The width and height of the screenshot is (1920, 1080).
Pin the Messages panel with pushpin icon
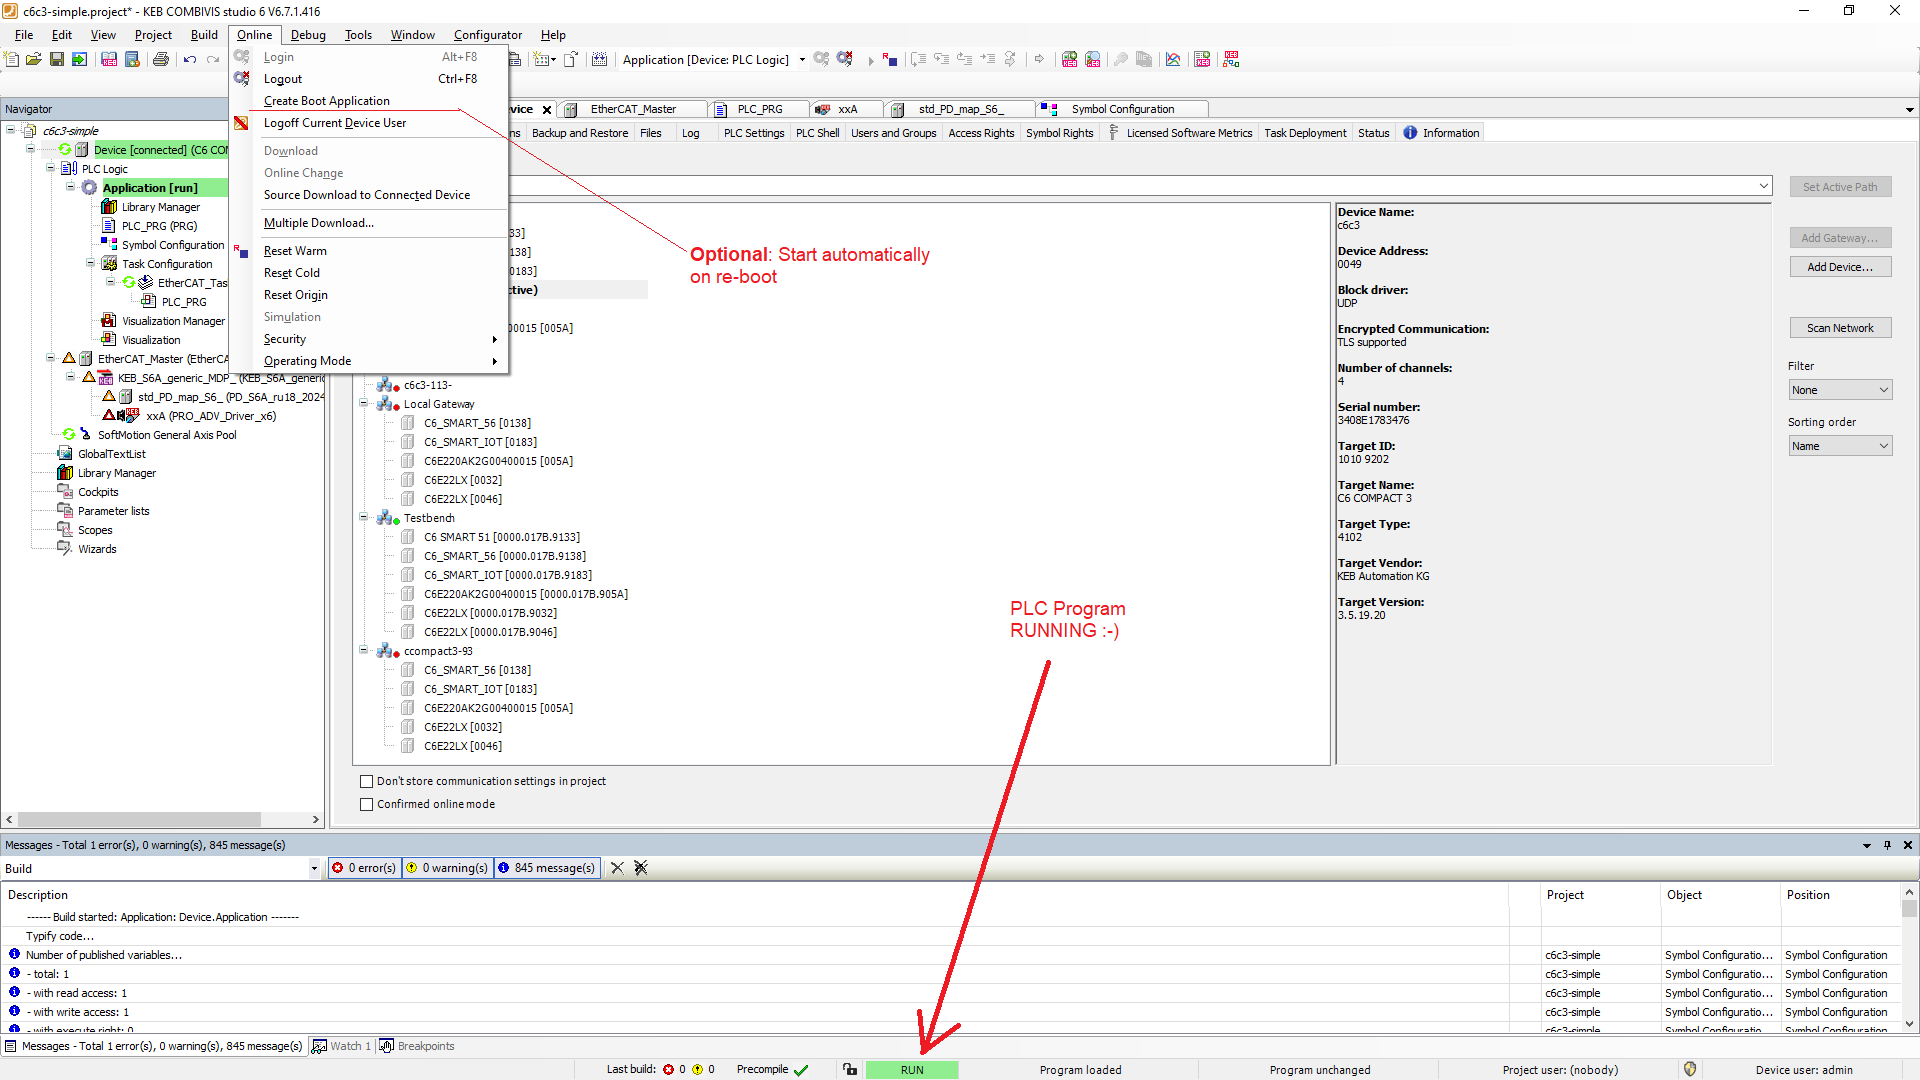point(1887,845)
